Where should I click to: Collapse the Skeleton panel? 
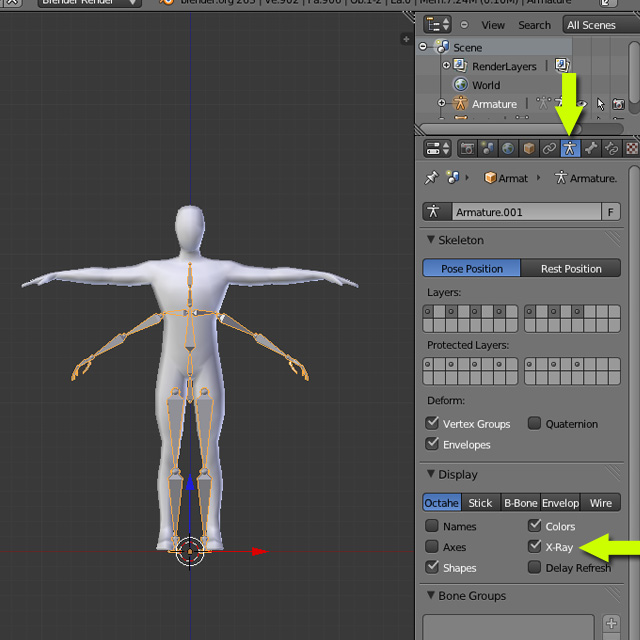coord(430,240)
